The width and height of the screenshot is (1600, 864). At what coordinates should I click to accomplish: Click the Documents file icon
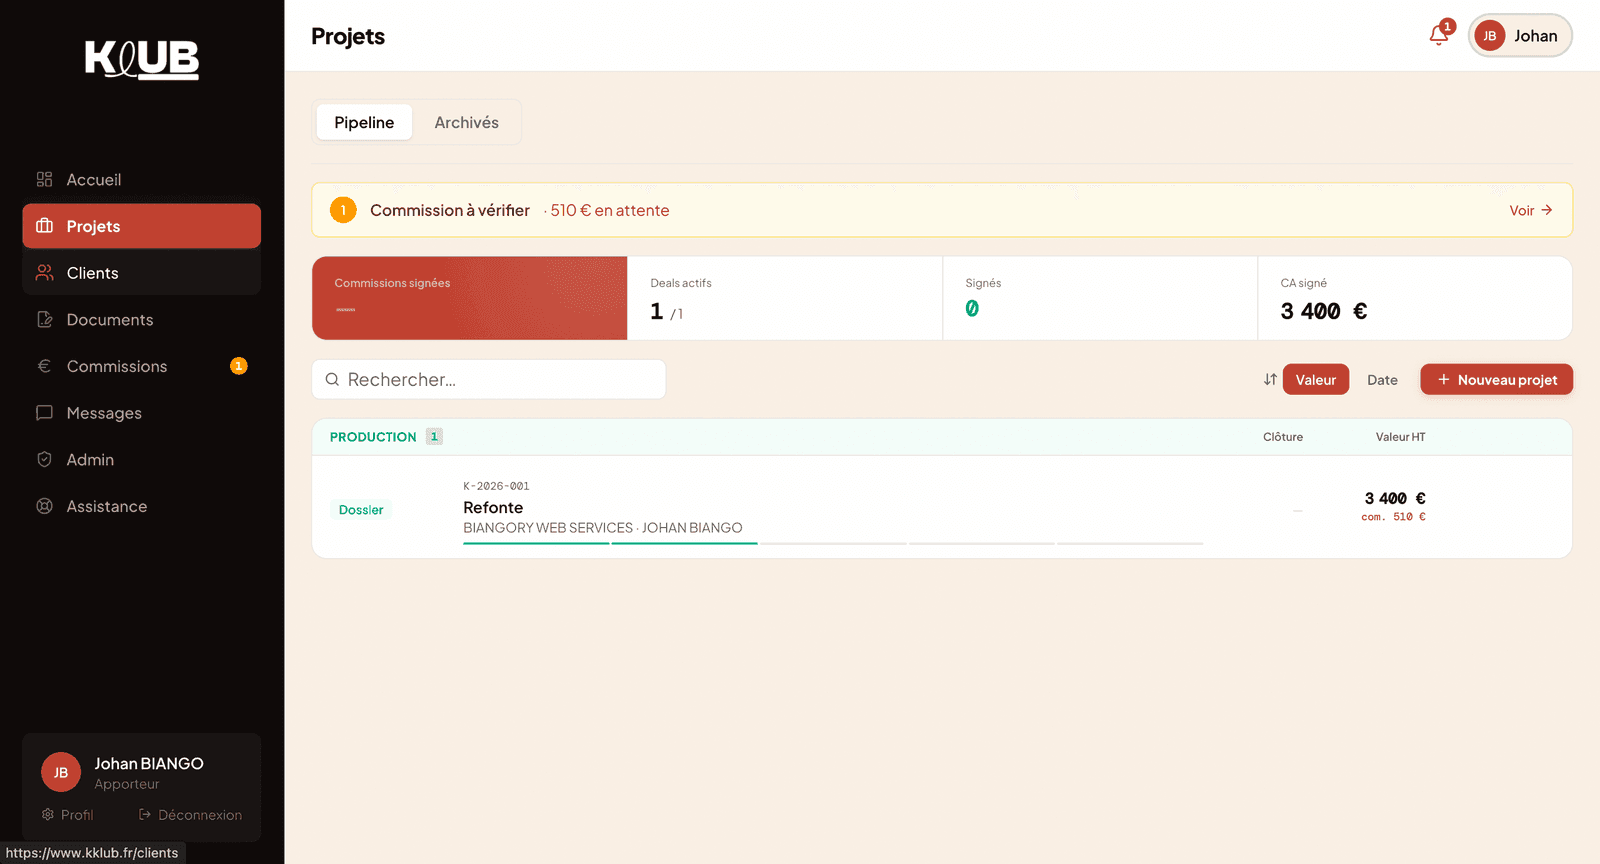pyautogui.click(x=44, y=319)
